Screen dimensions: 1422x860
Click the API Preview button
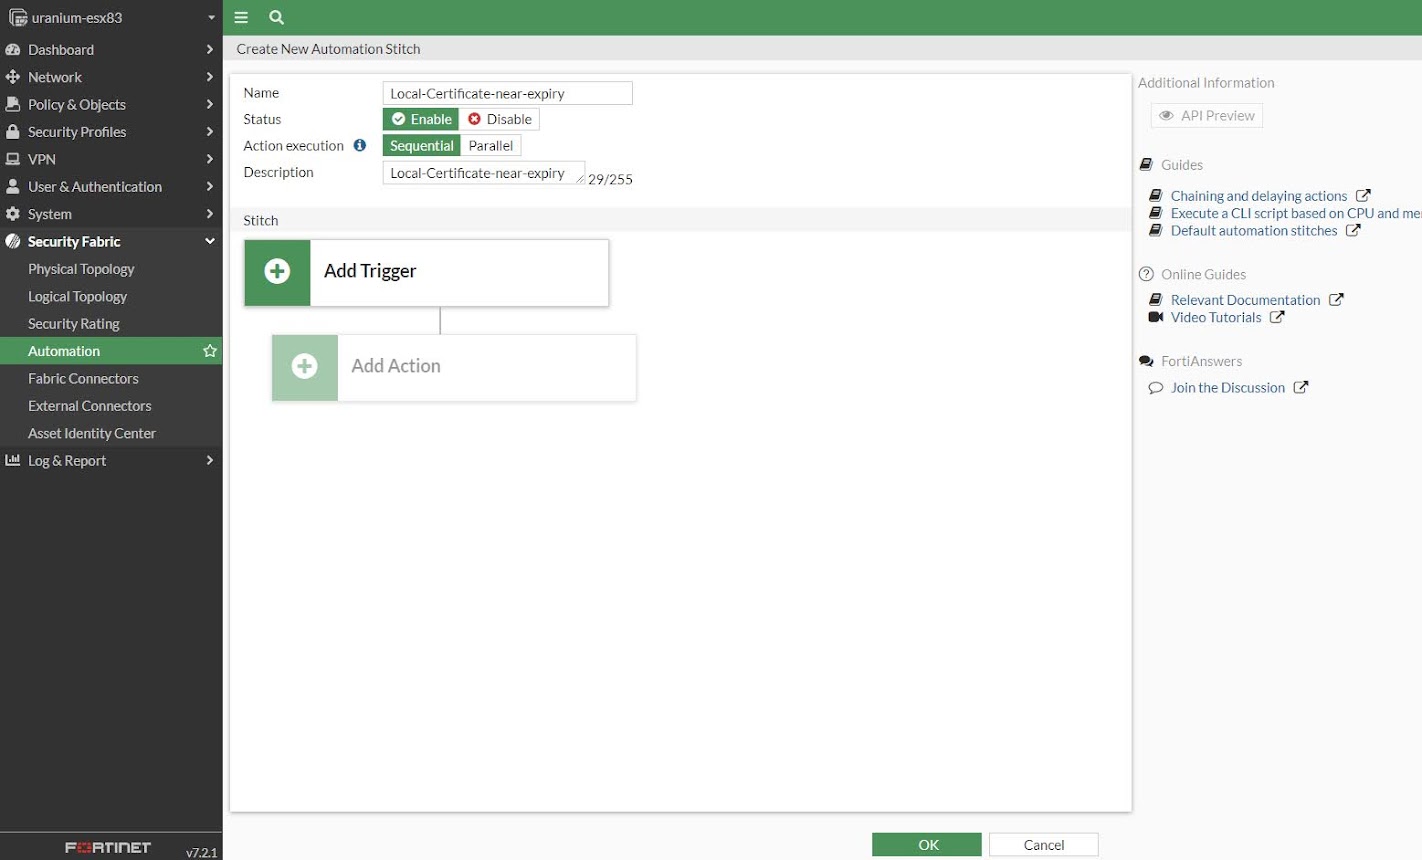click(1207, 116)
